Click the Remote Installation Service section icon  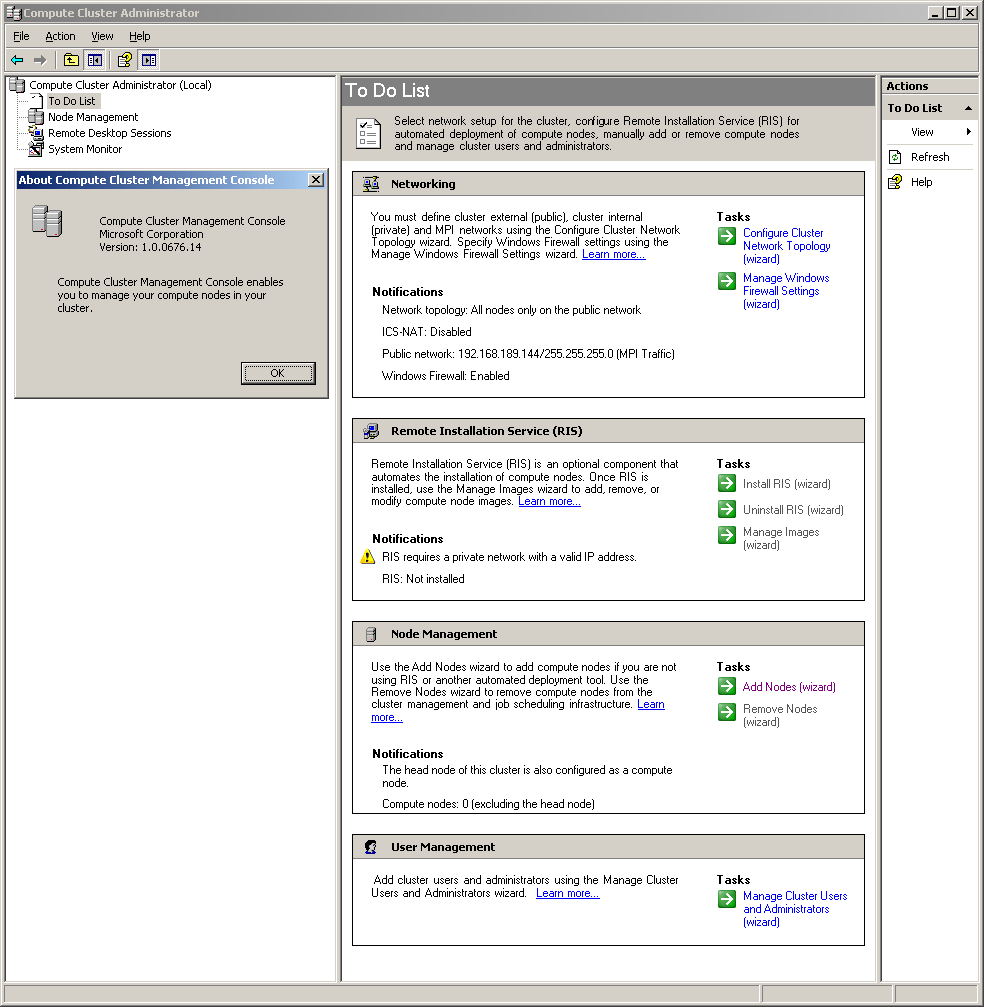tap(371, 432)
